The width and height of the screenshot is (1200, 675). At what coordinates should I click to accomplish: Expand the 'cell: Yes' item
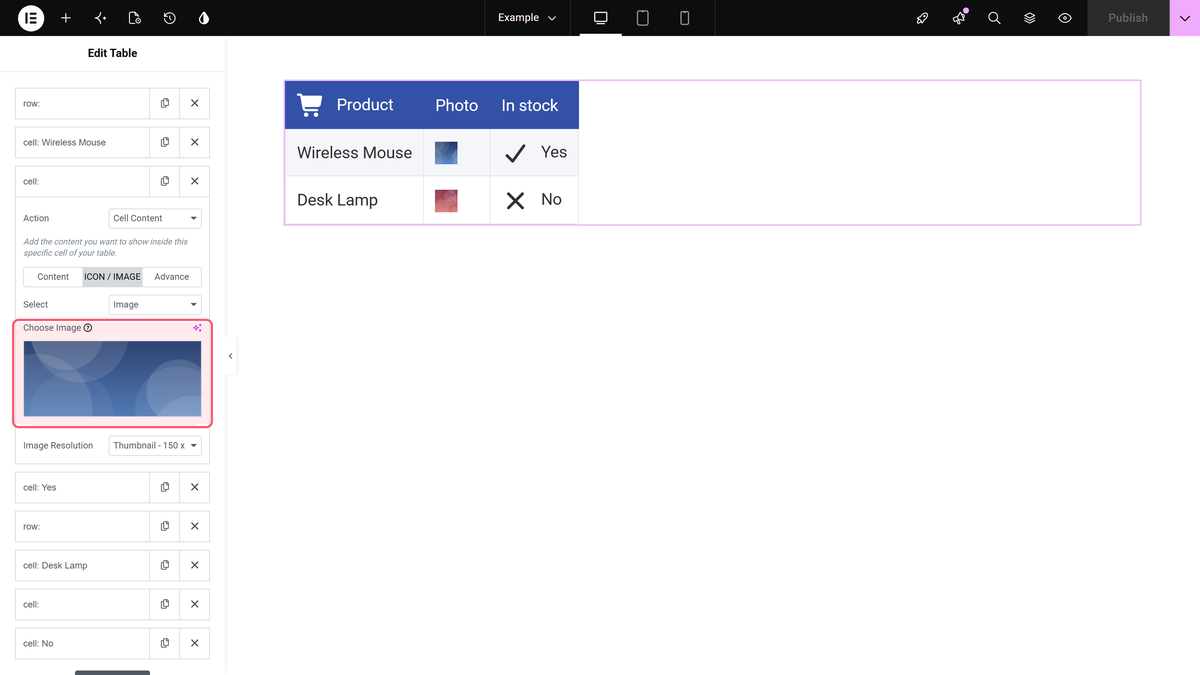pos(82,487)
